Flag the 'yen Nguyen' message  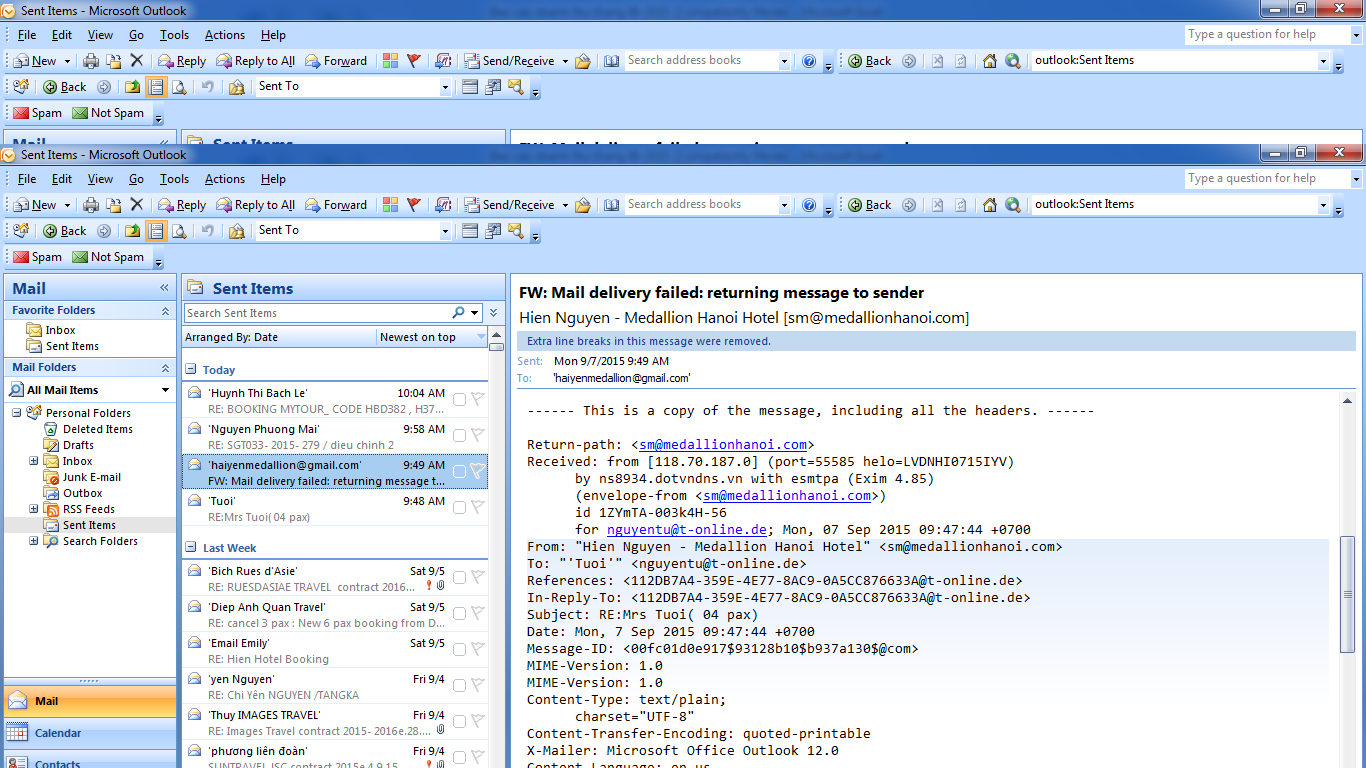(x=477, y=685)
